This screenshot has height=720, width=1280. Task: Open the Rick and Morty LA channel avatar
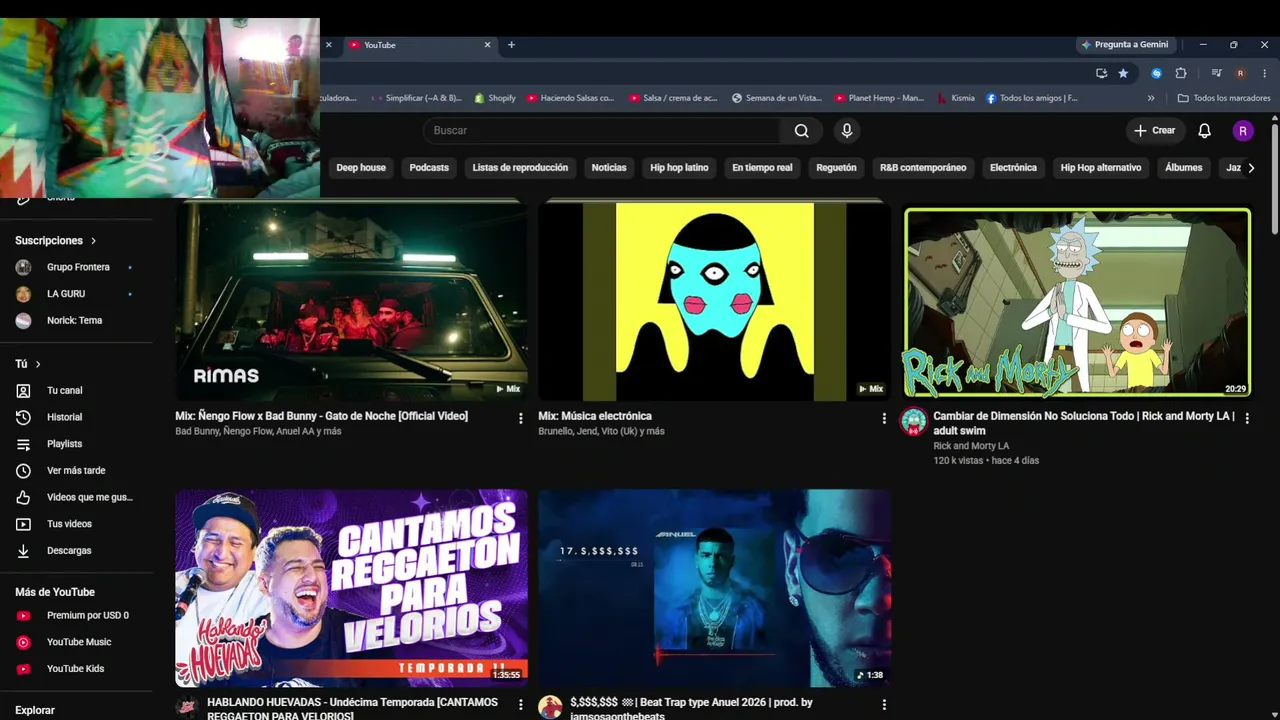(914, 422)
